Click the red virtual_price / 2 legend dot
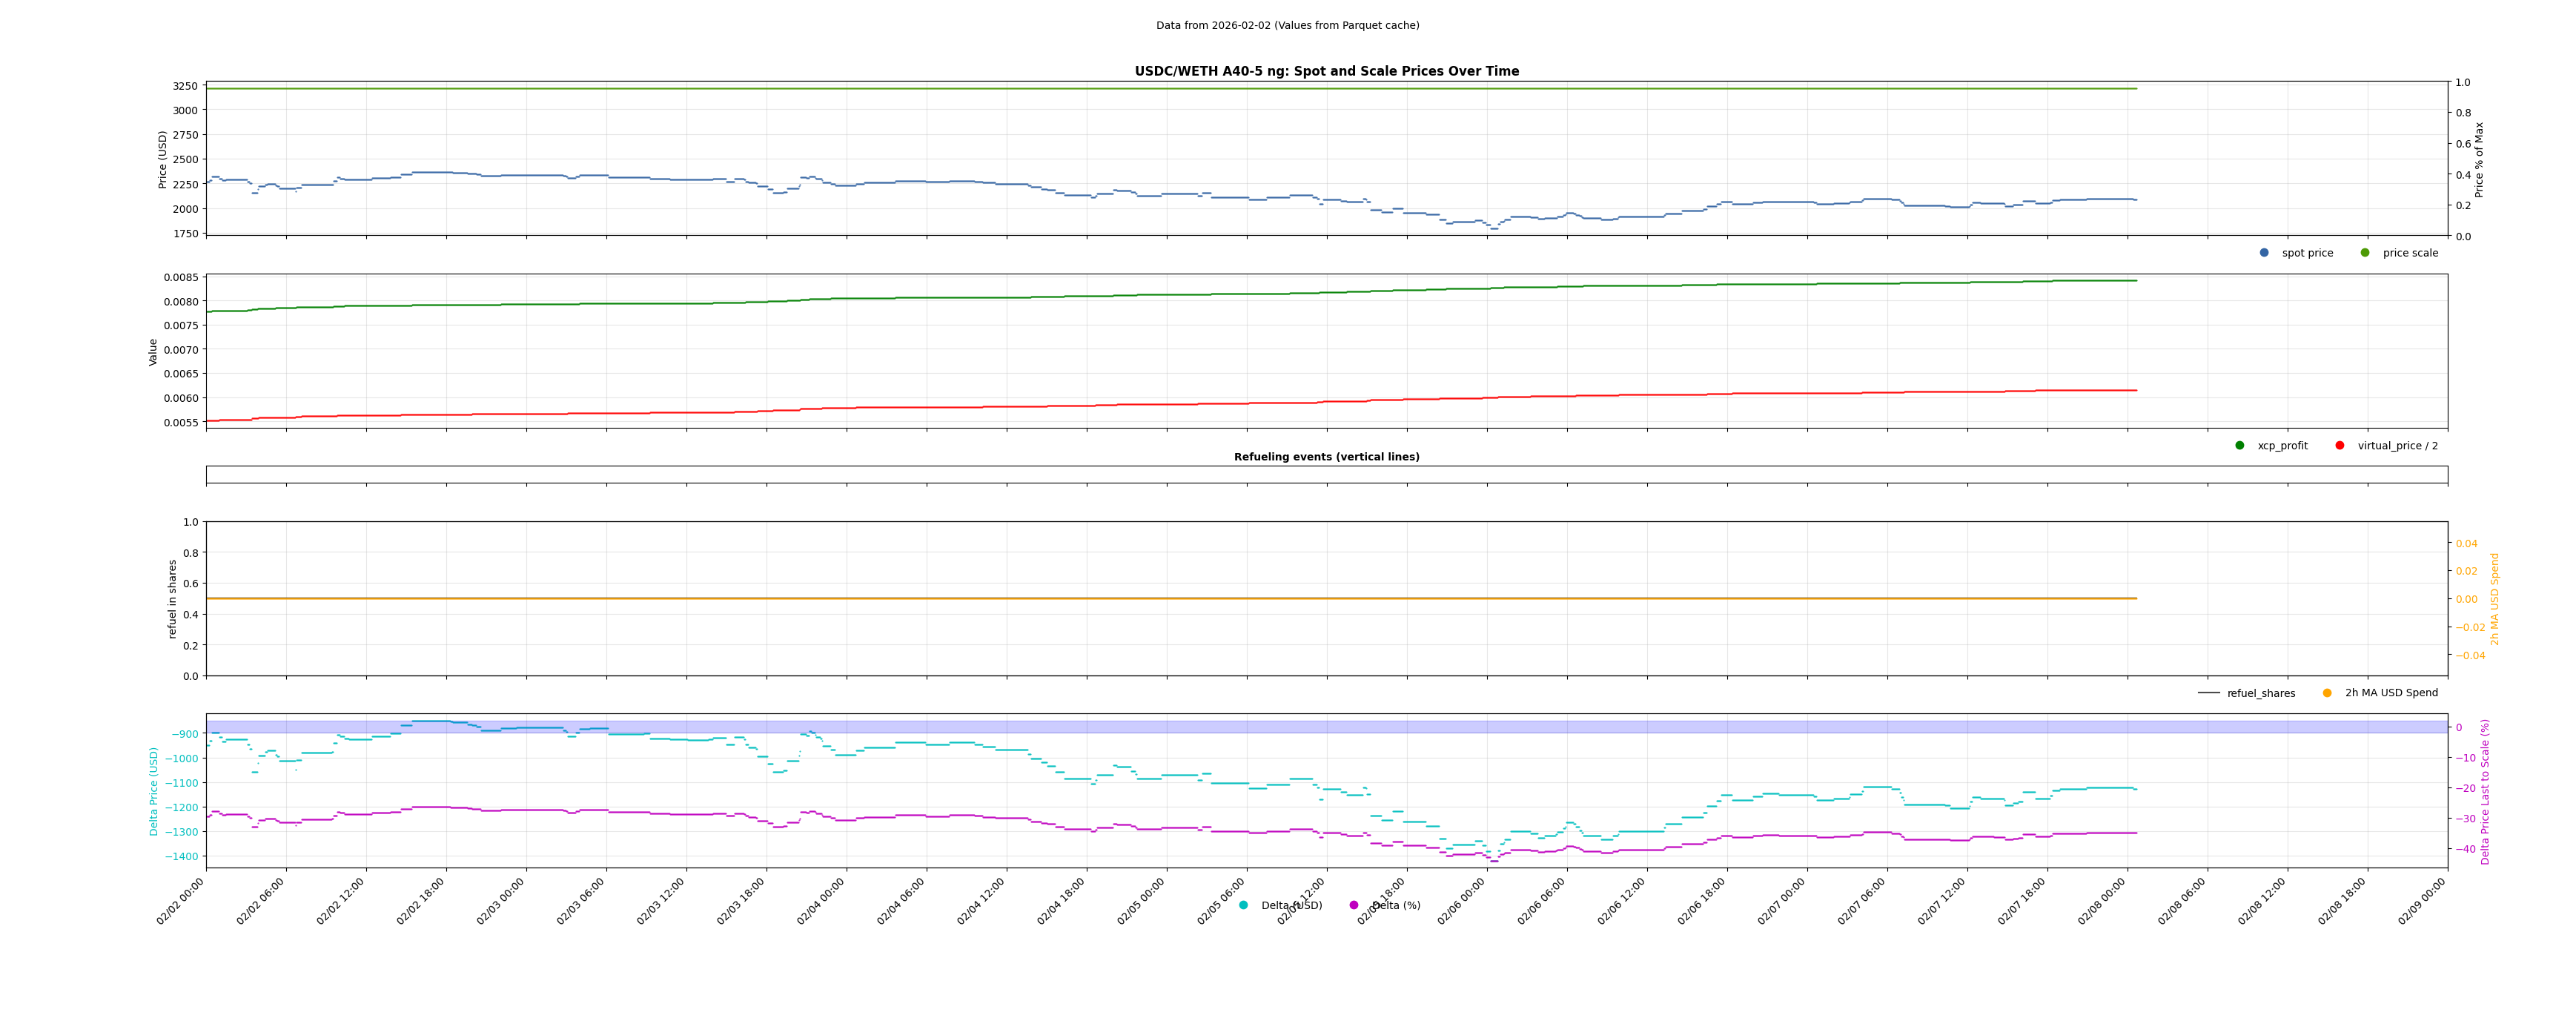2576x1021 pixels. pyautogui.click(x=2340, y=446)
